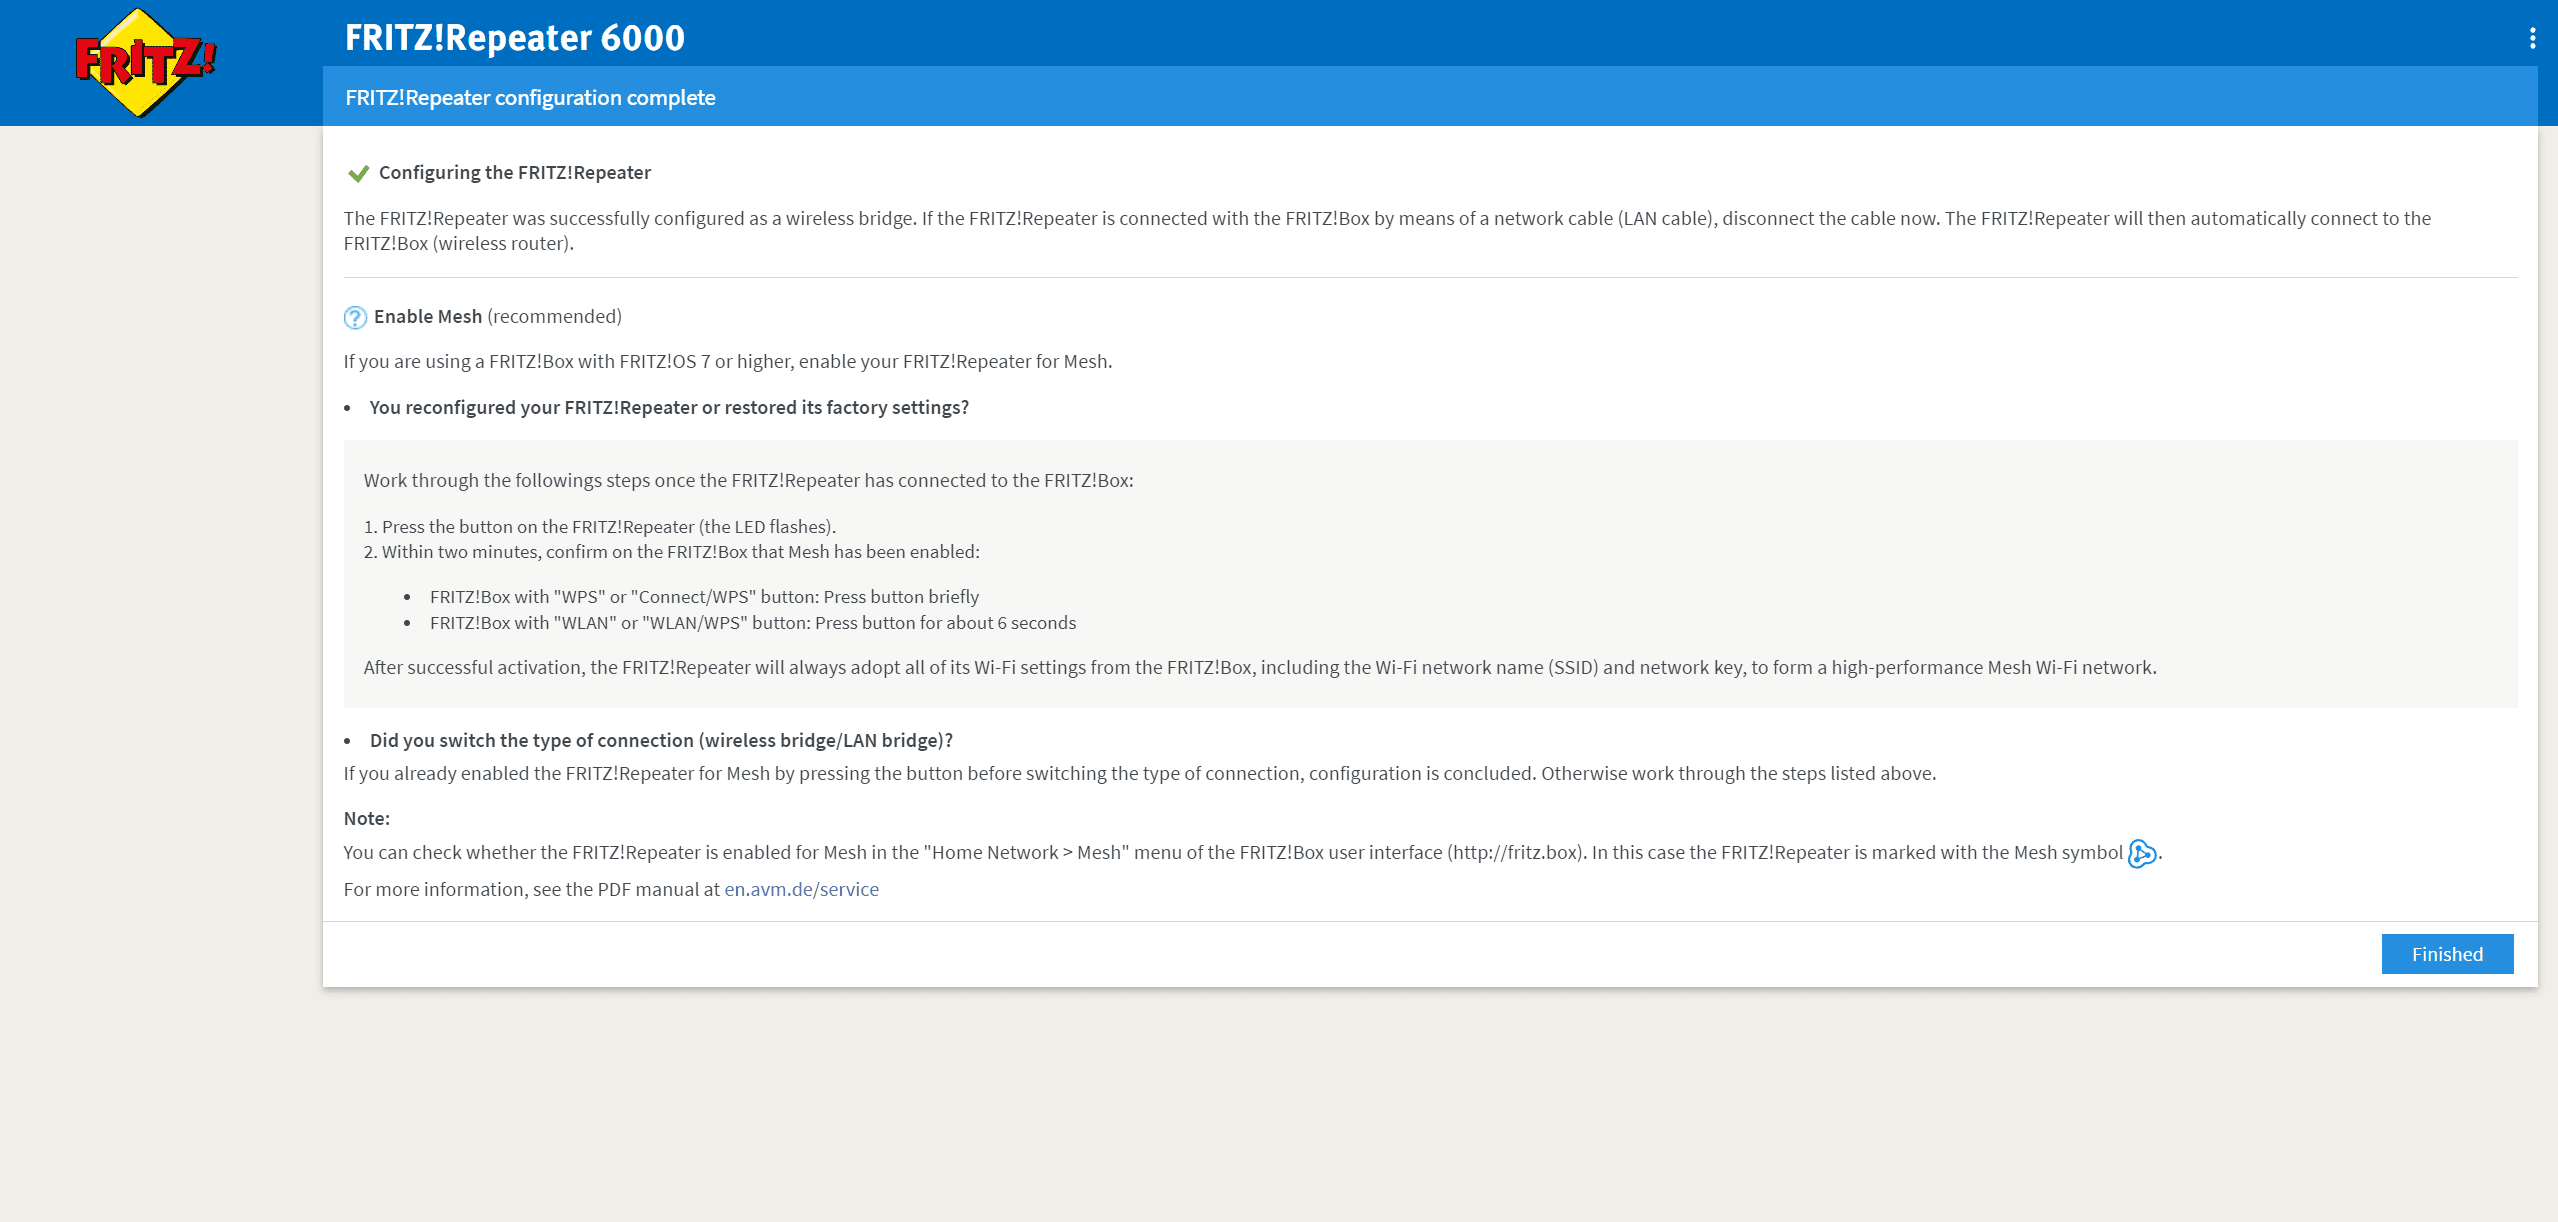The width and height of the screenshot is (2558, 1222).
Task: Click the FRITZ! logo
Action: 146,62
